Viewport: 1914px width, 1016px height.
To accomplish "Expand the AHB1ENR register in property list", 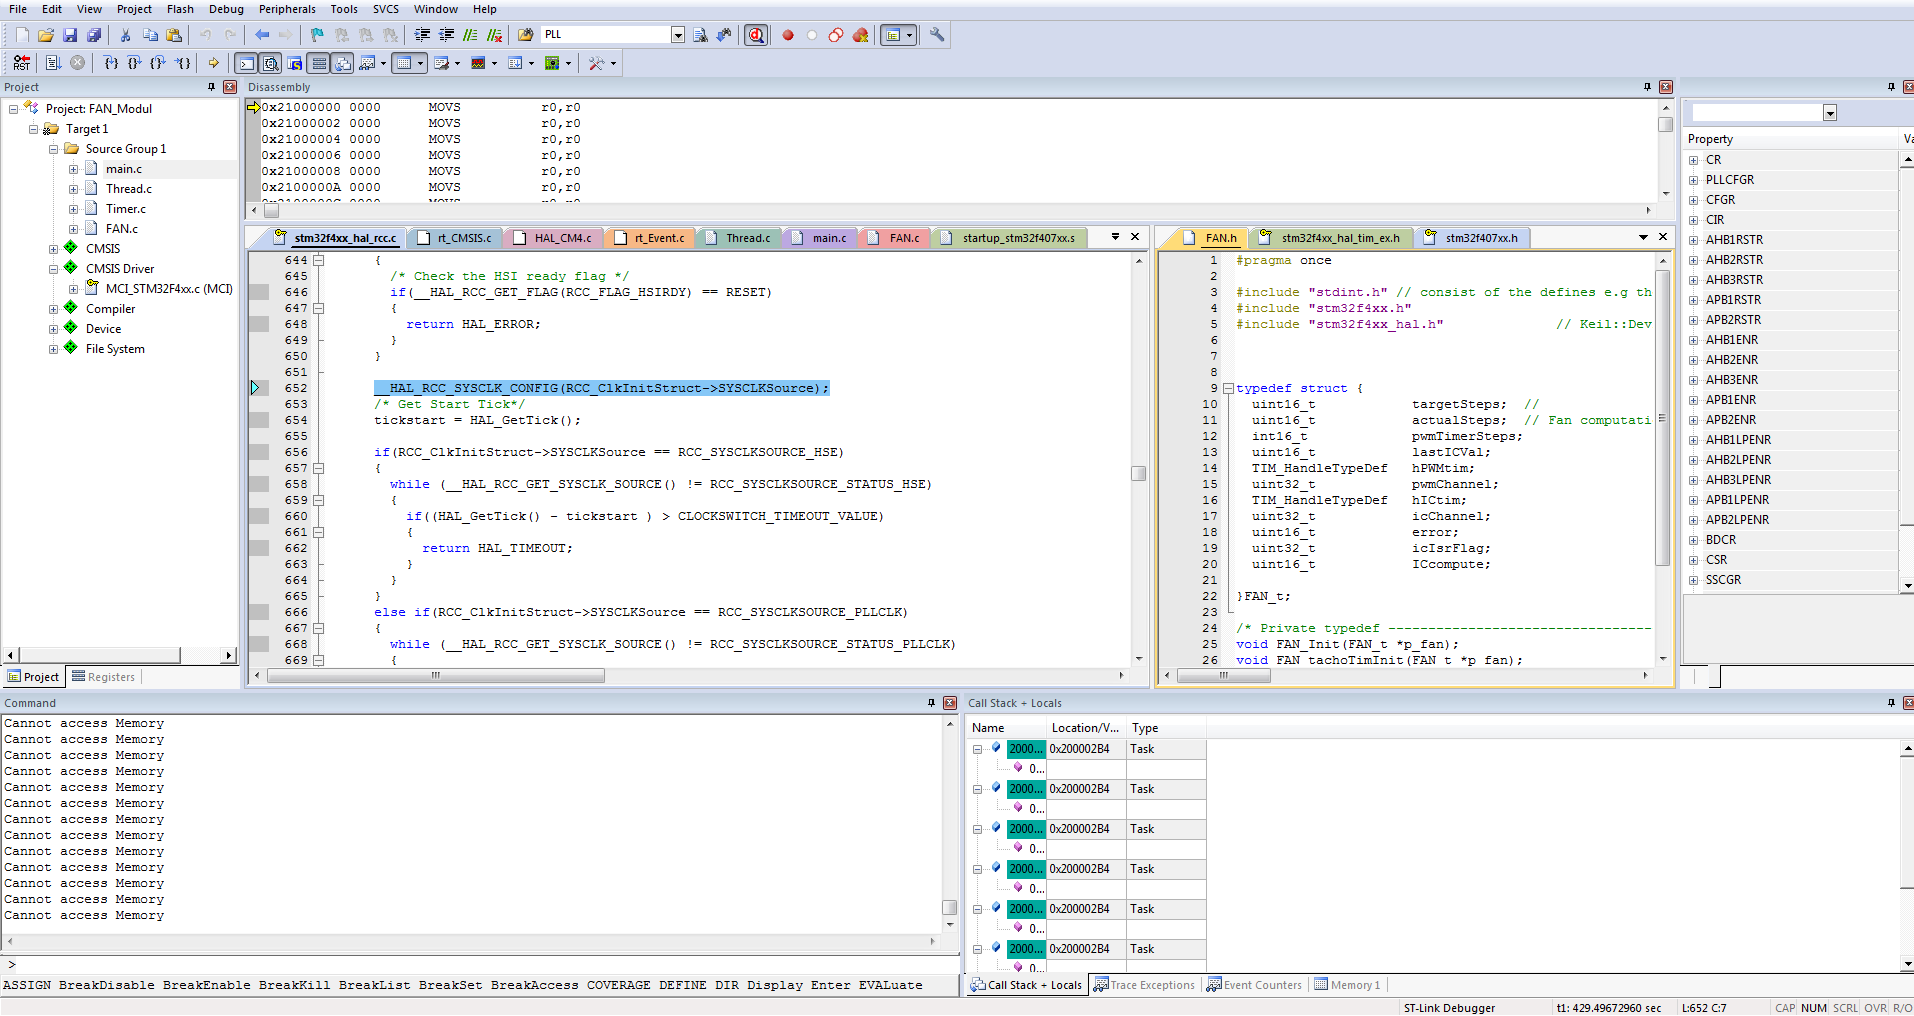I will tap(1693, 340).
